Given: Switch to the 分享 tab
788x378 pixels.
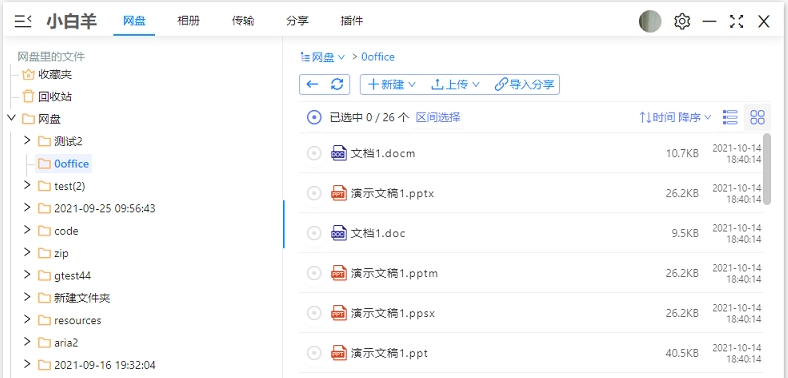Looking at the screenshot, I should [x=297, y=21].
